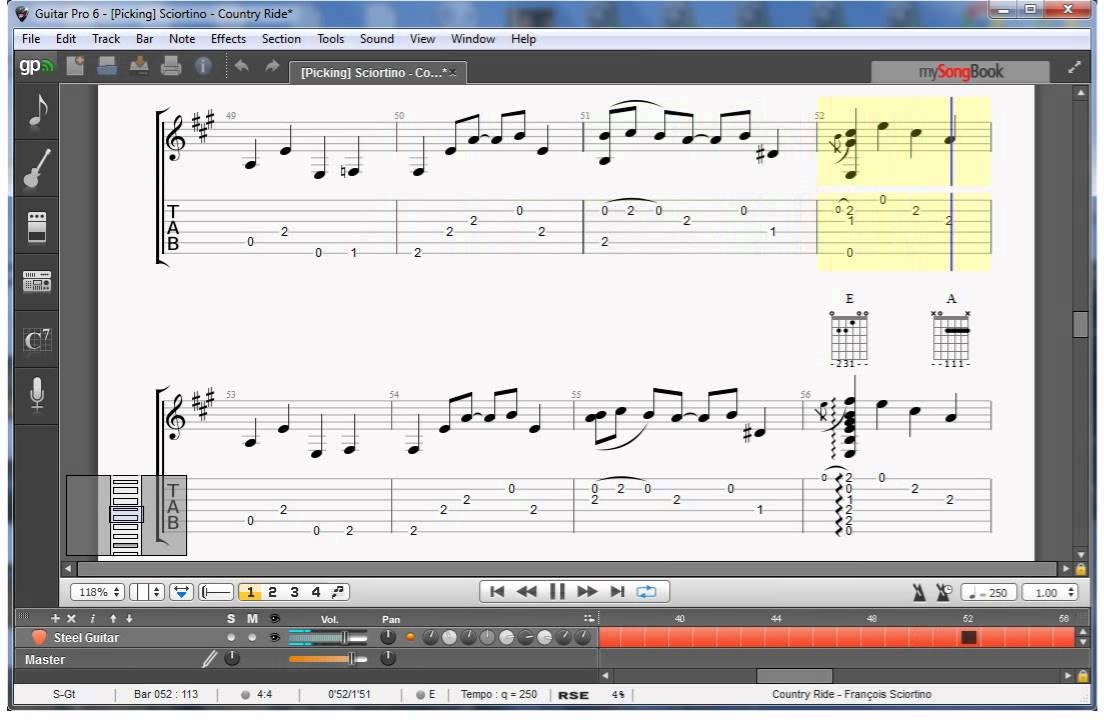
Task: Open the mySongBook tab
Action: pyautogui.click(x=960, y=72)
